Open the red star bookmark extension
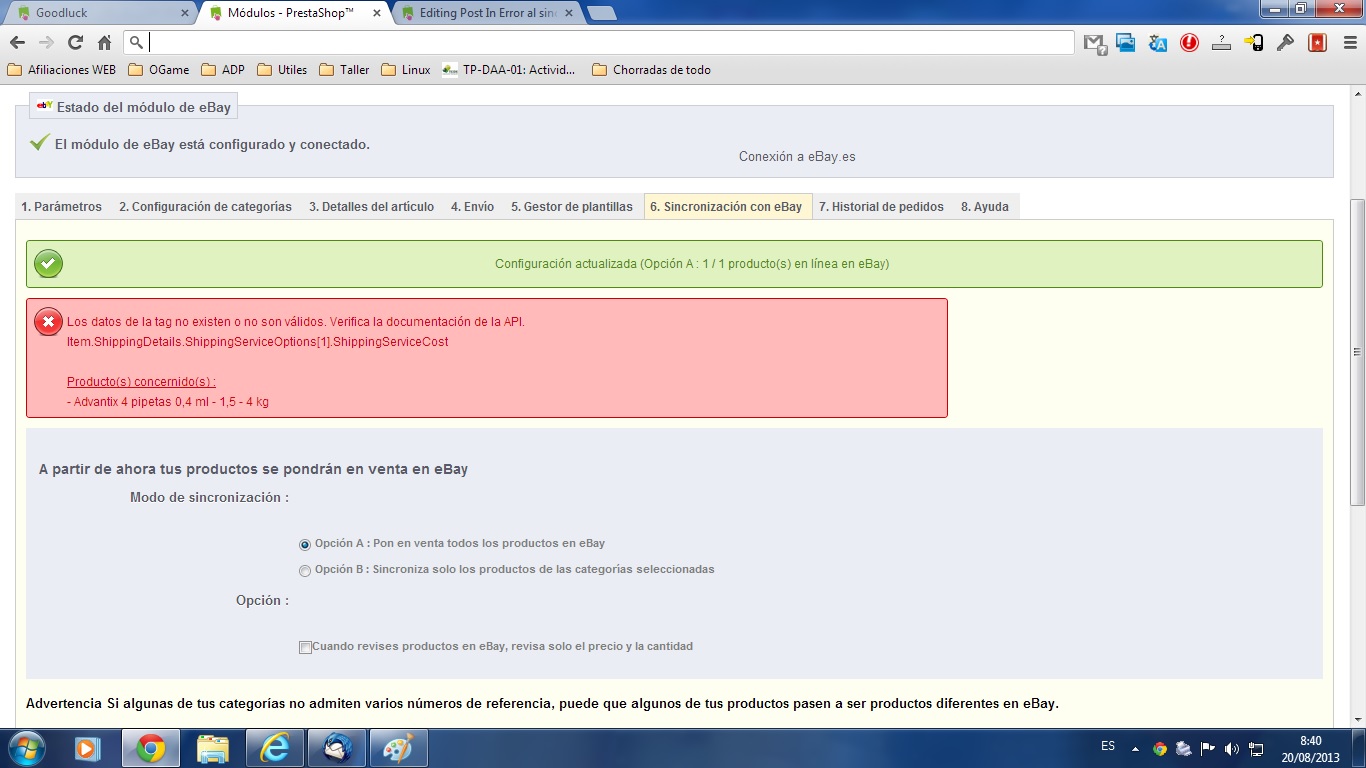 point(1318,43)
